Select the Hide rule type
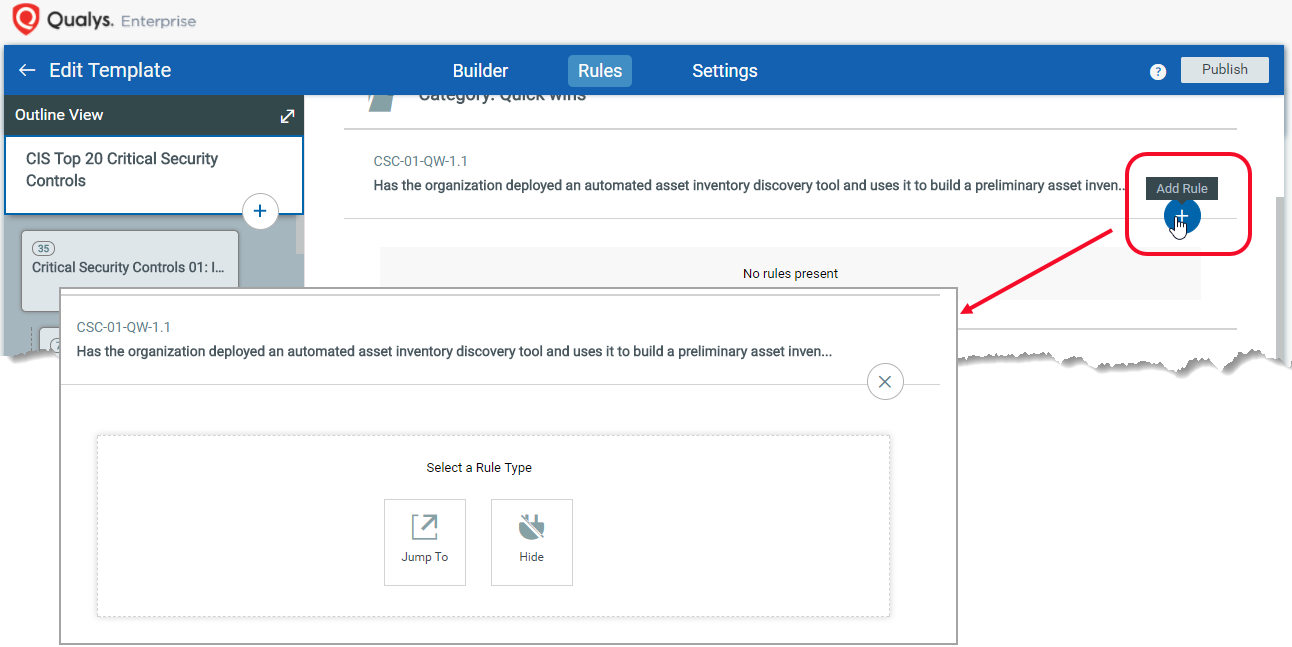 (x=531, y=542)
